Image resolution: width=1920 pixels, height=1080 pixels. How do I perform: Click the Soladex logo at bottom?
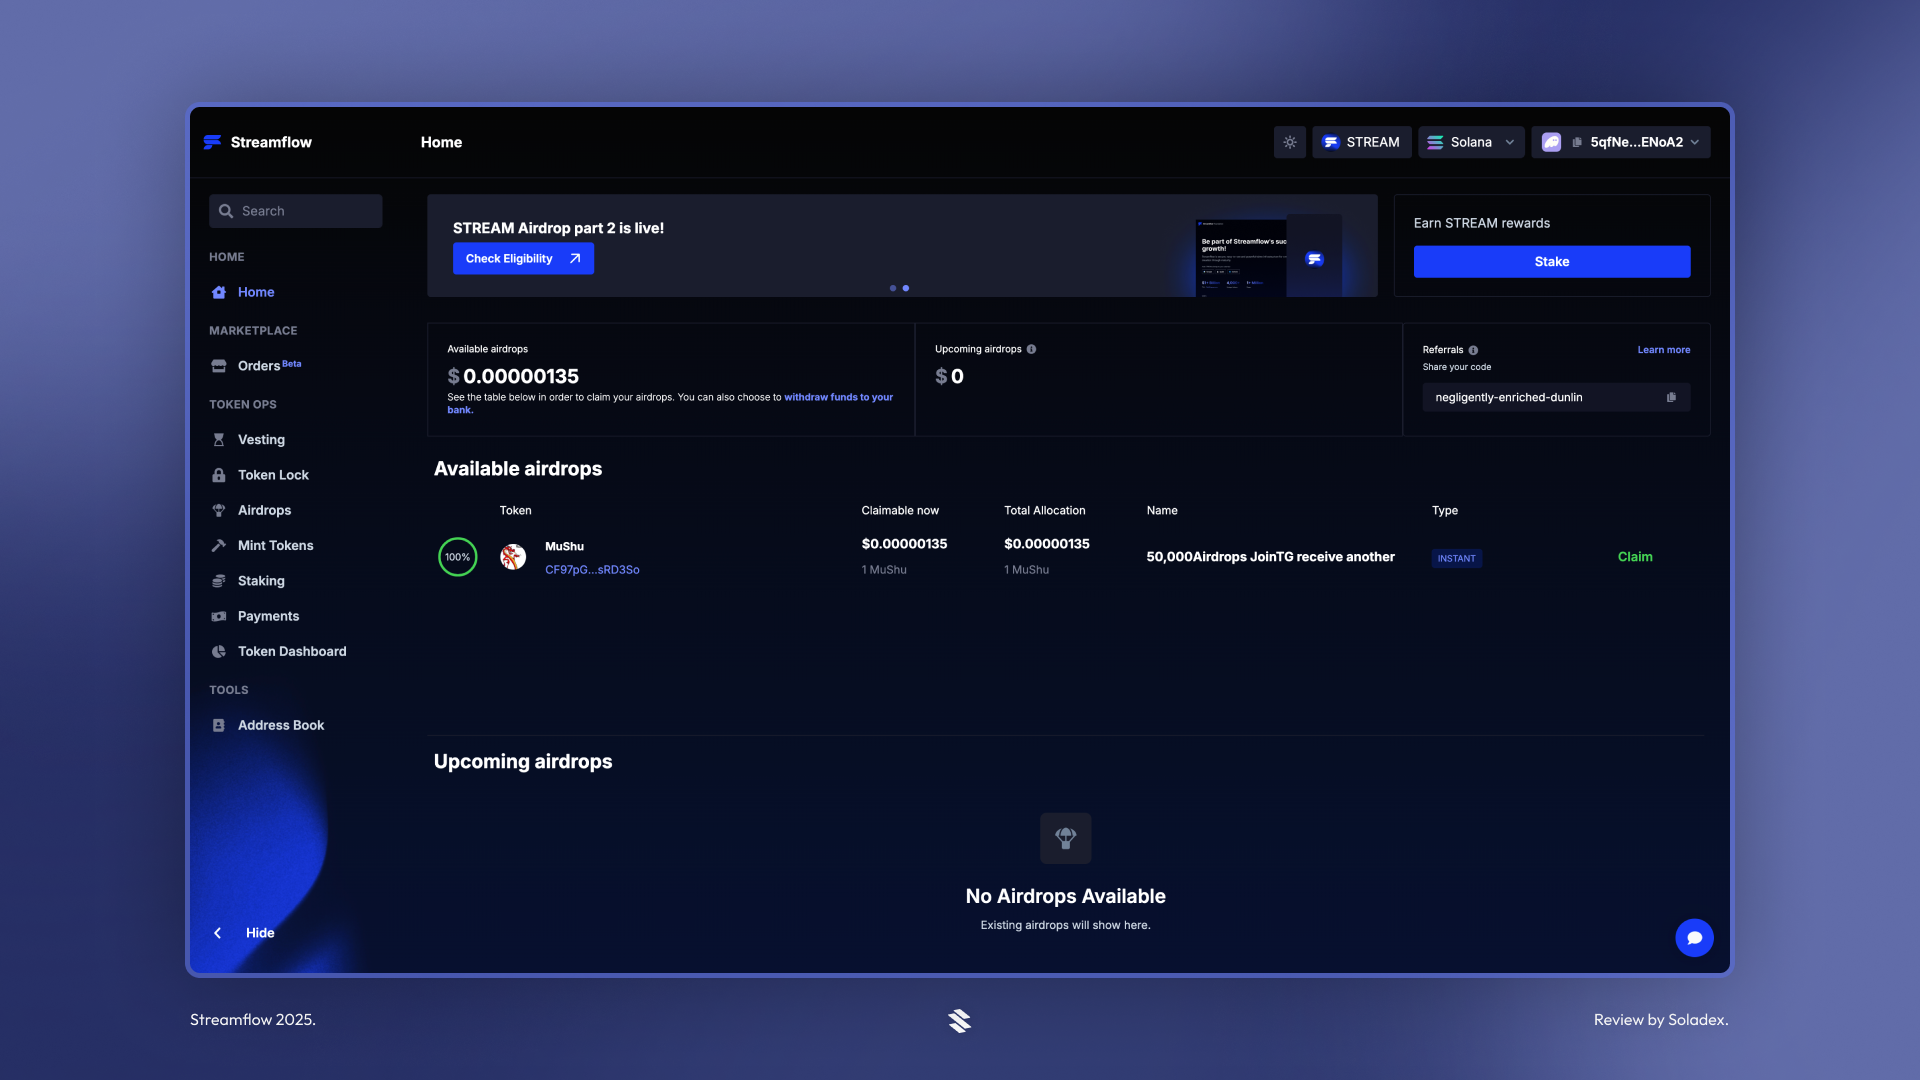point(959,1020)
